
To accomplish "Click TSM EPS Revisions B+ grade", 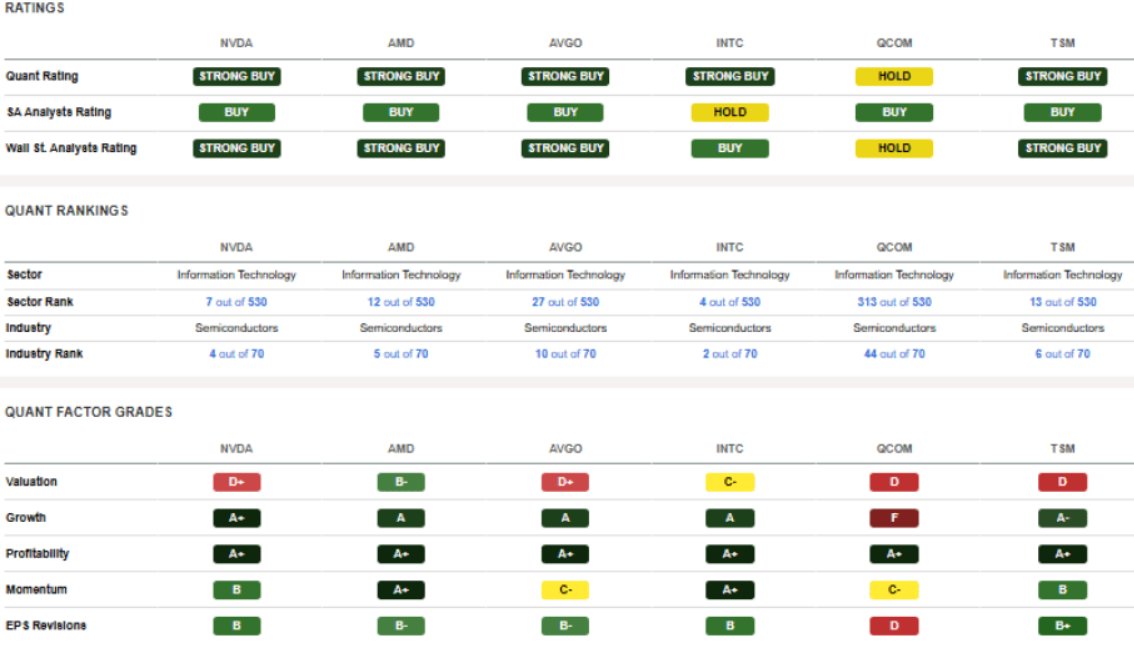I will pyautogui.click(x=1062, y=626).
